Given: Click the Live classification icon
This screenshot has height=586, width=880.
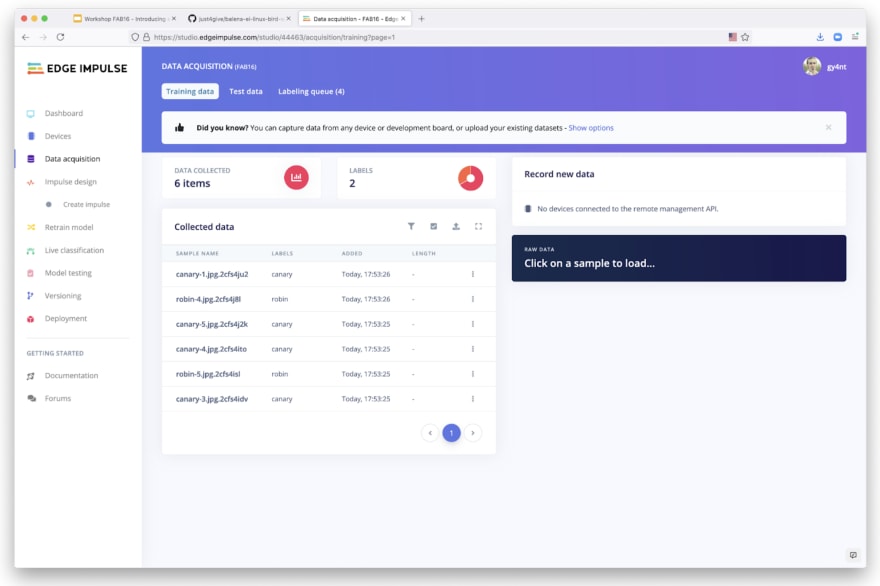Looking at the screenshot, I should 31,250.
